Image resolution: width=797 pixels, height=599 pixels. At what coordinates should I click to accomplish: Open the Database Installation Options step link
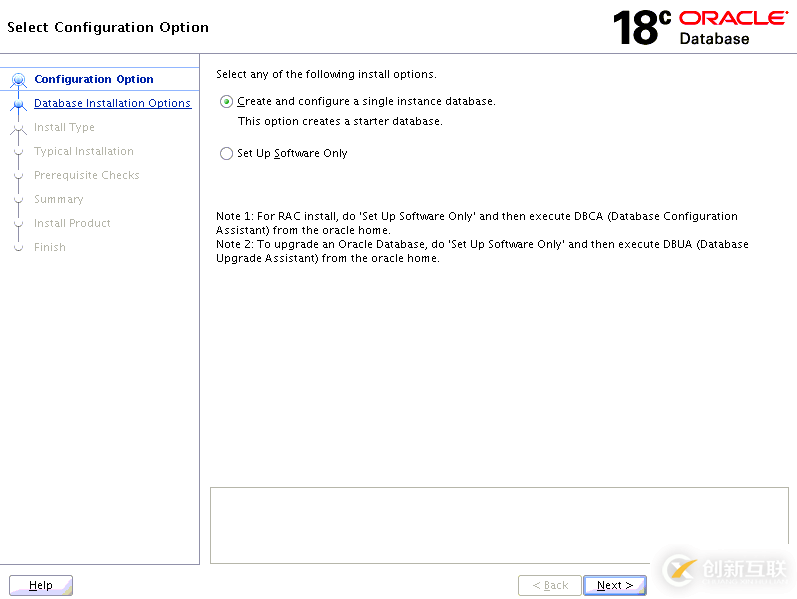112,103
